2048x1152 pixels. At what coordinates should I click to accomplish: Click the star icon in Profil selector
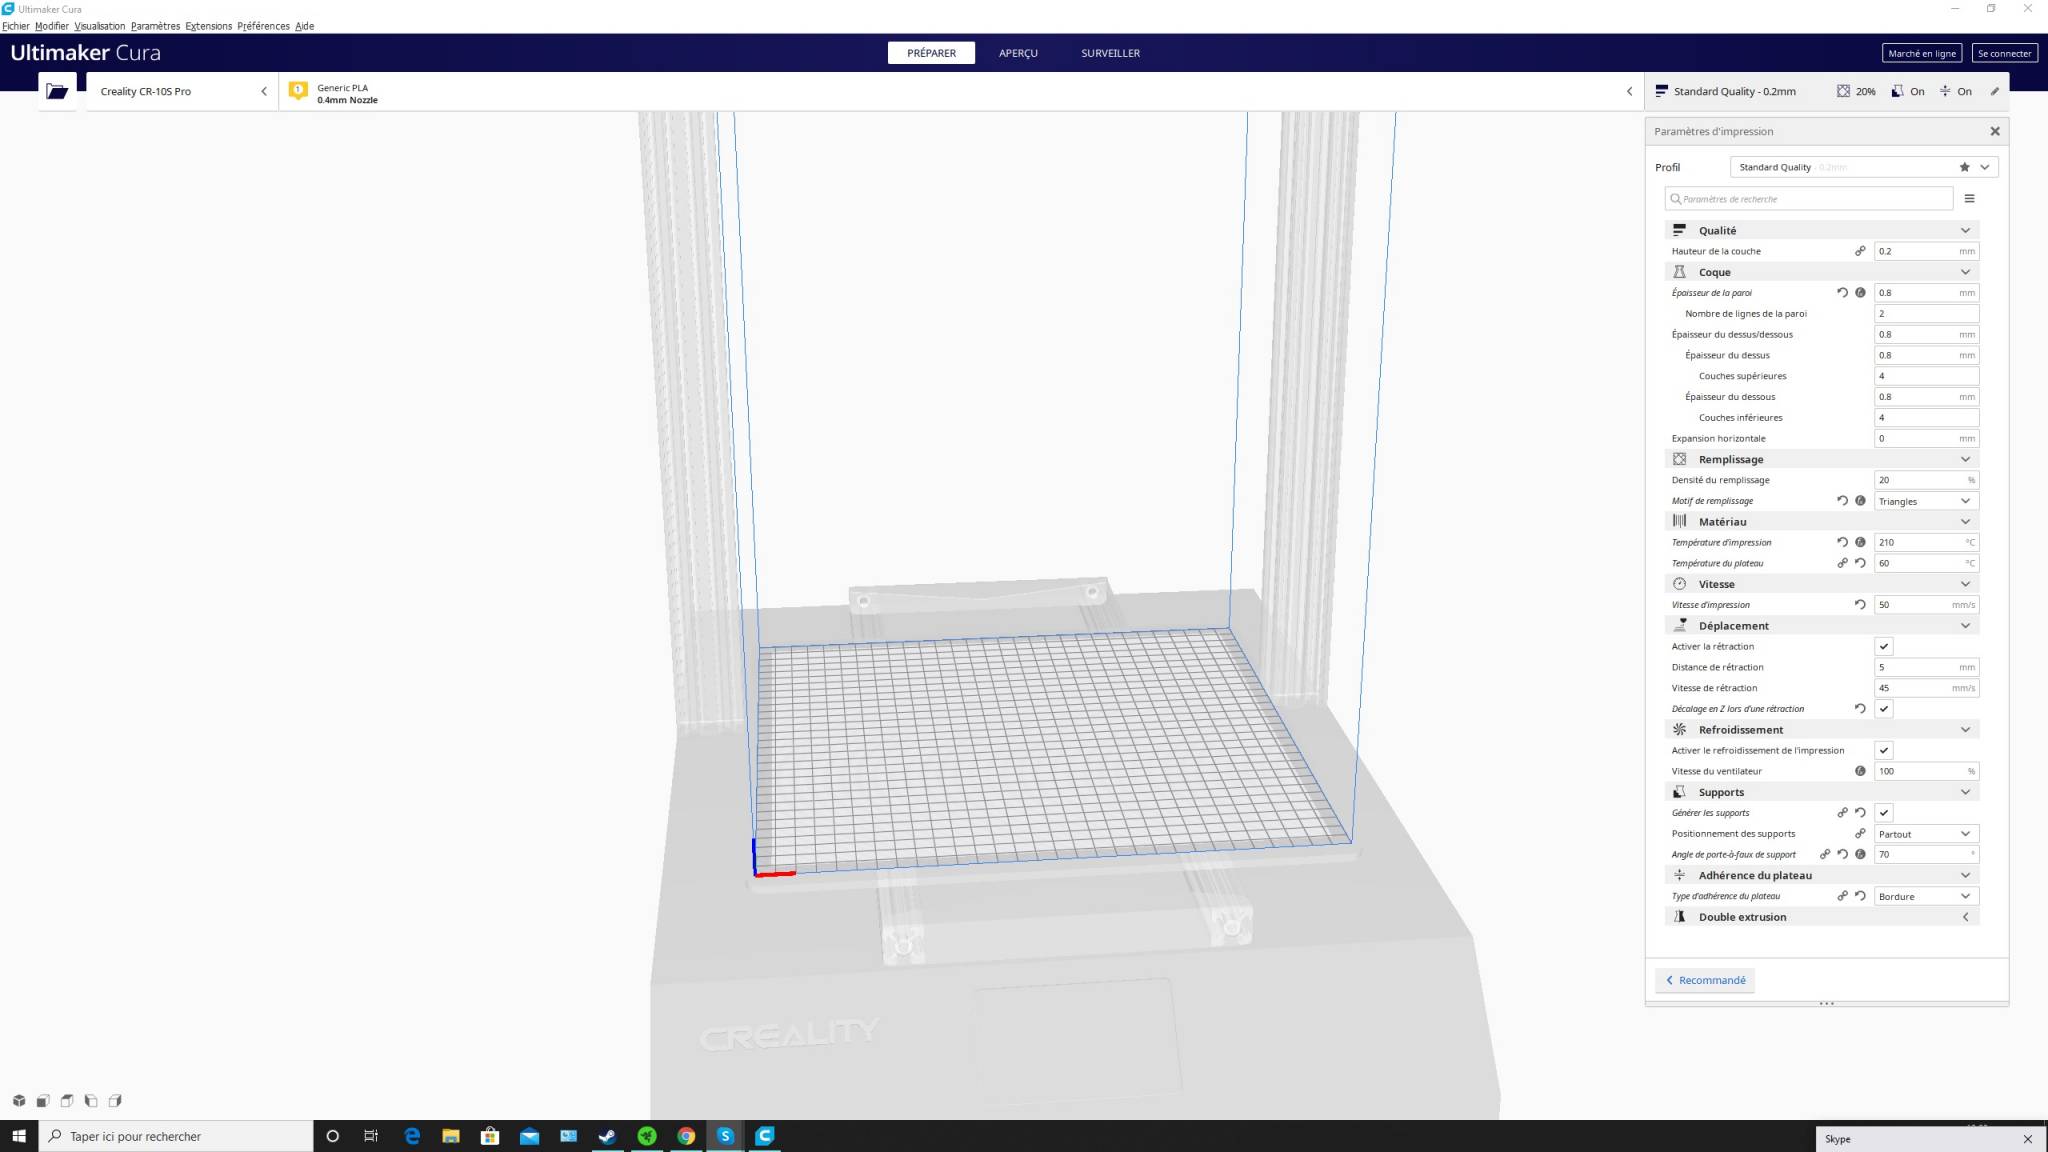(1964, 167)
